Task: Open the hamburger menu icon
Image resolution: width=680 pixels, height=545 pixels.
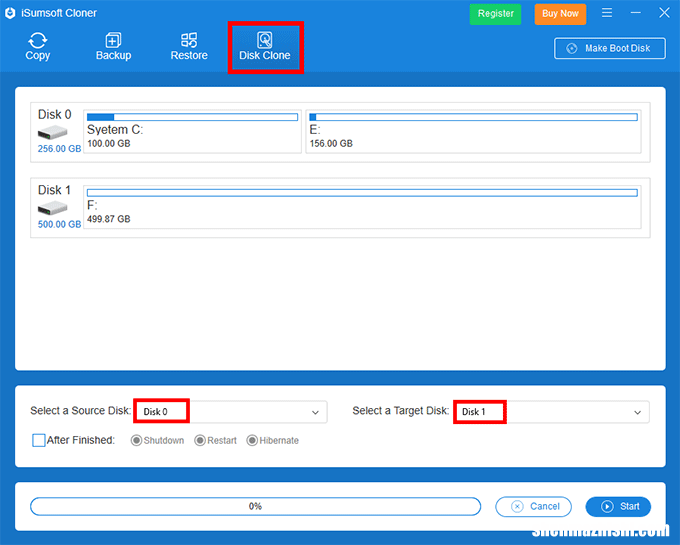Action: pyautogui.click(x=607, y=13)
